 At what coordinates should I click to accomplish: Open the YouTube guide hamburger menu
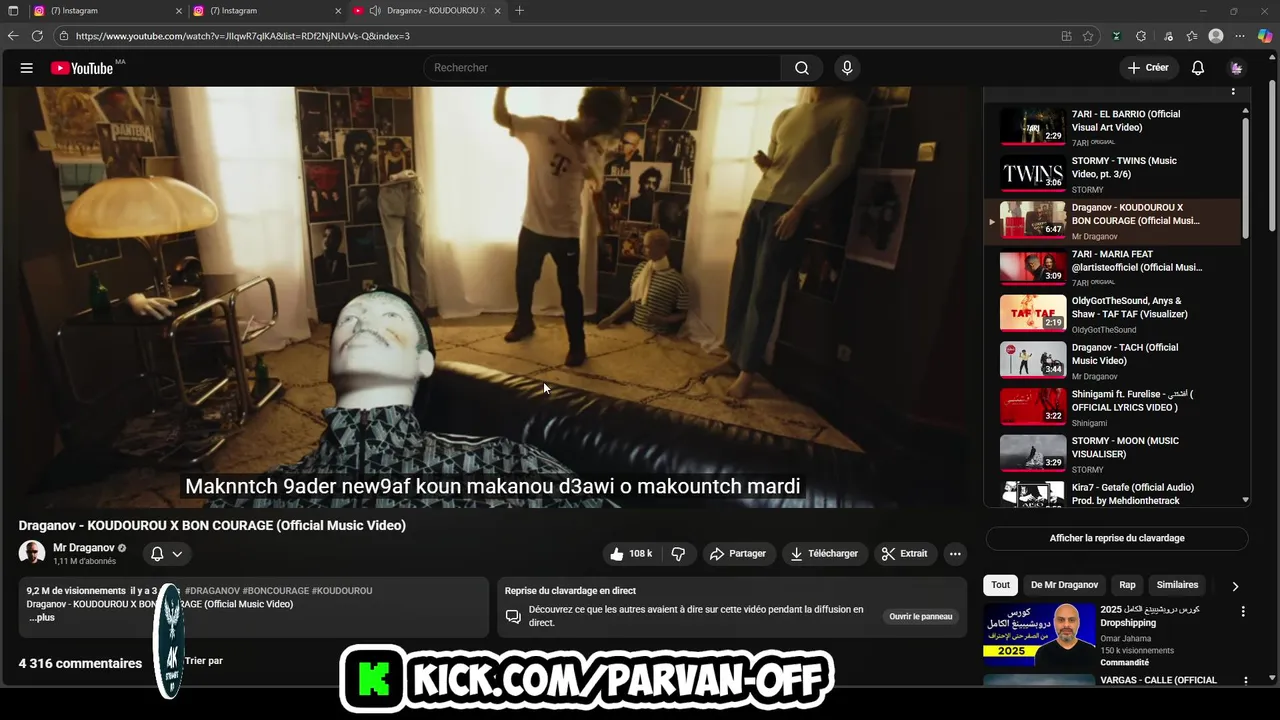click(27, 68)
